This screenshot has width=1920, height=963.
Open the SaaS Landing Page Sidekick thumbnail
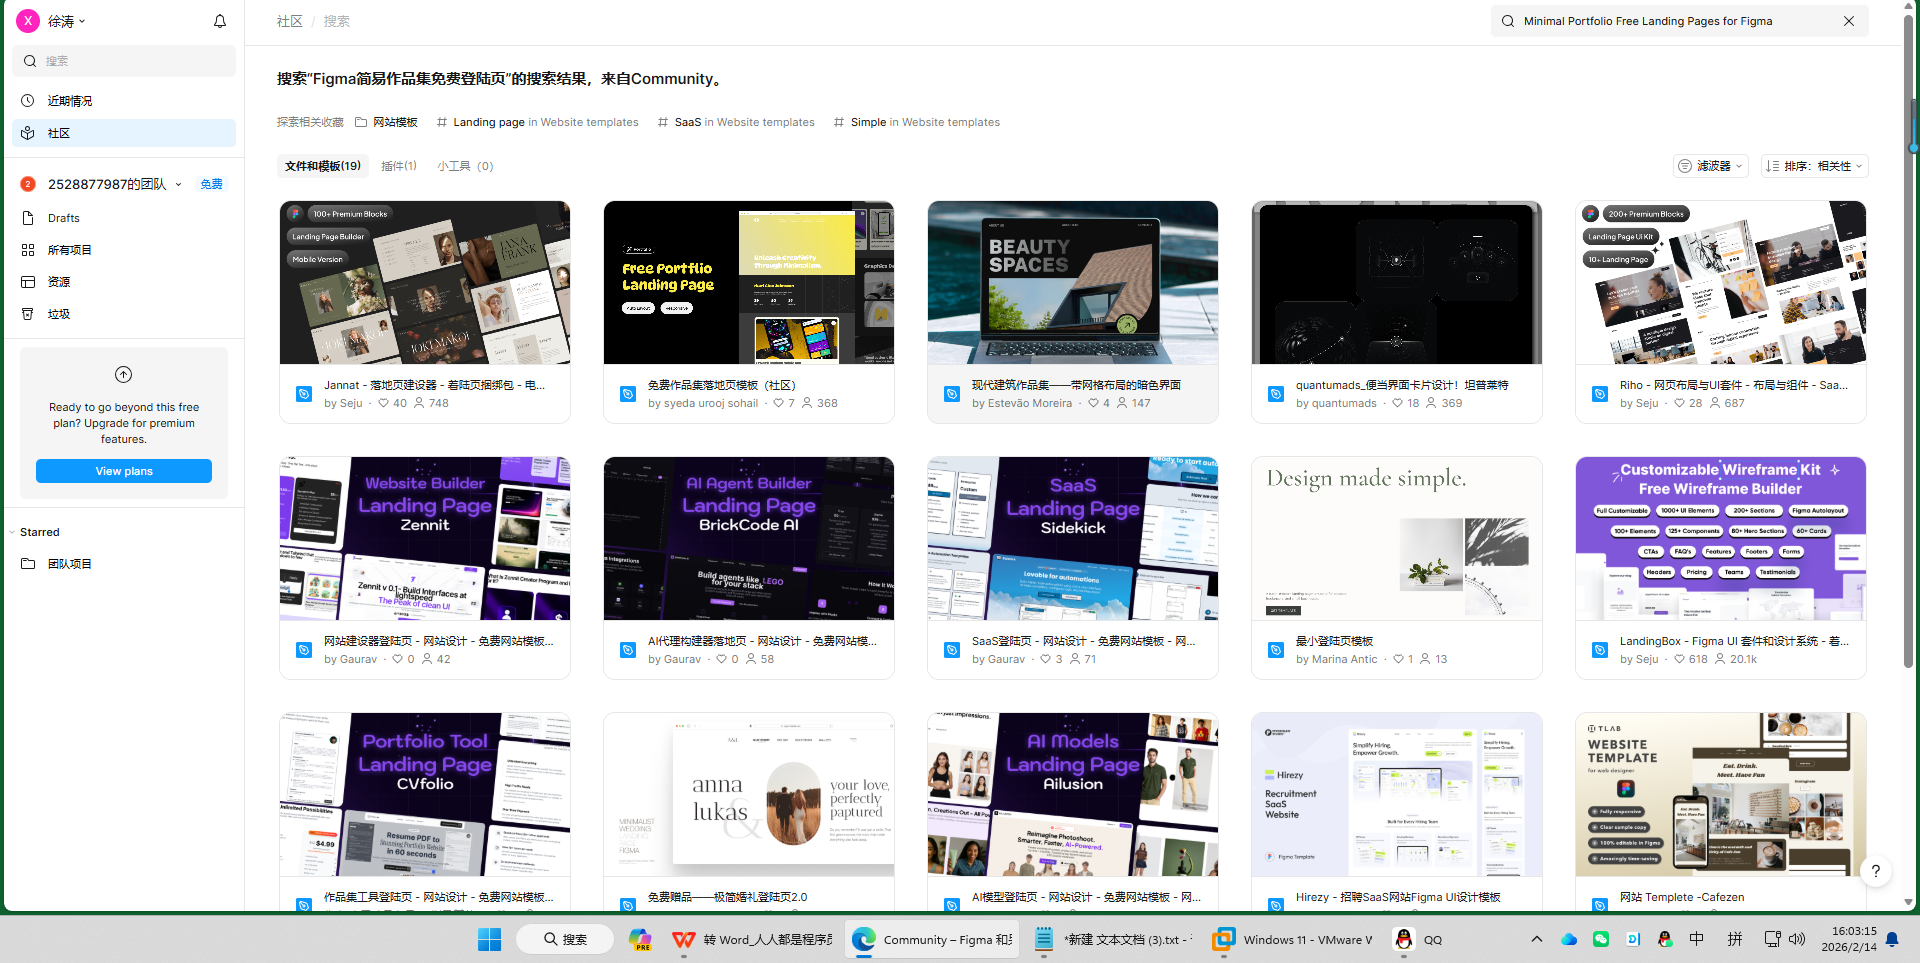(x=1073, y=538)
